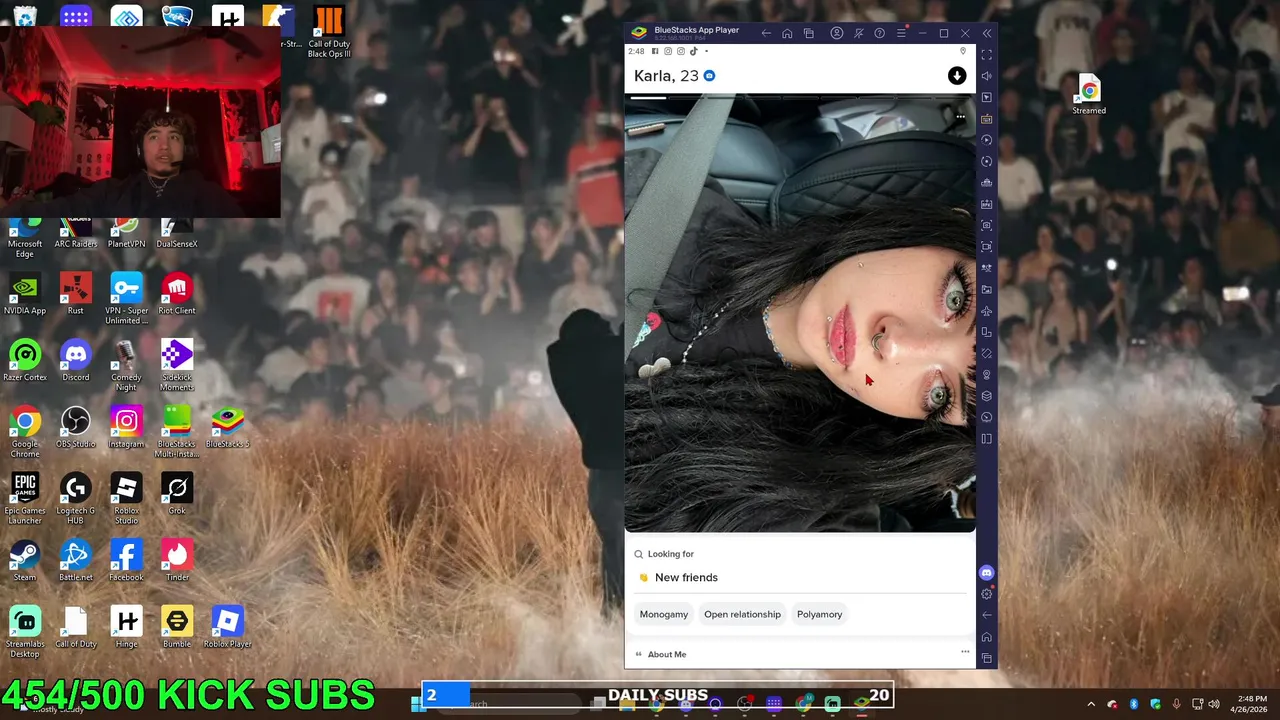Viewport: 1280px width, 720px height.
Task: Open Steam desktop shortcut
Action: tap(25, 560)
